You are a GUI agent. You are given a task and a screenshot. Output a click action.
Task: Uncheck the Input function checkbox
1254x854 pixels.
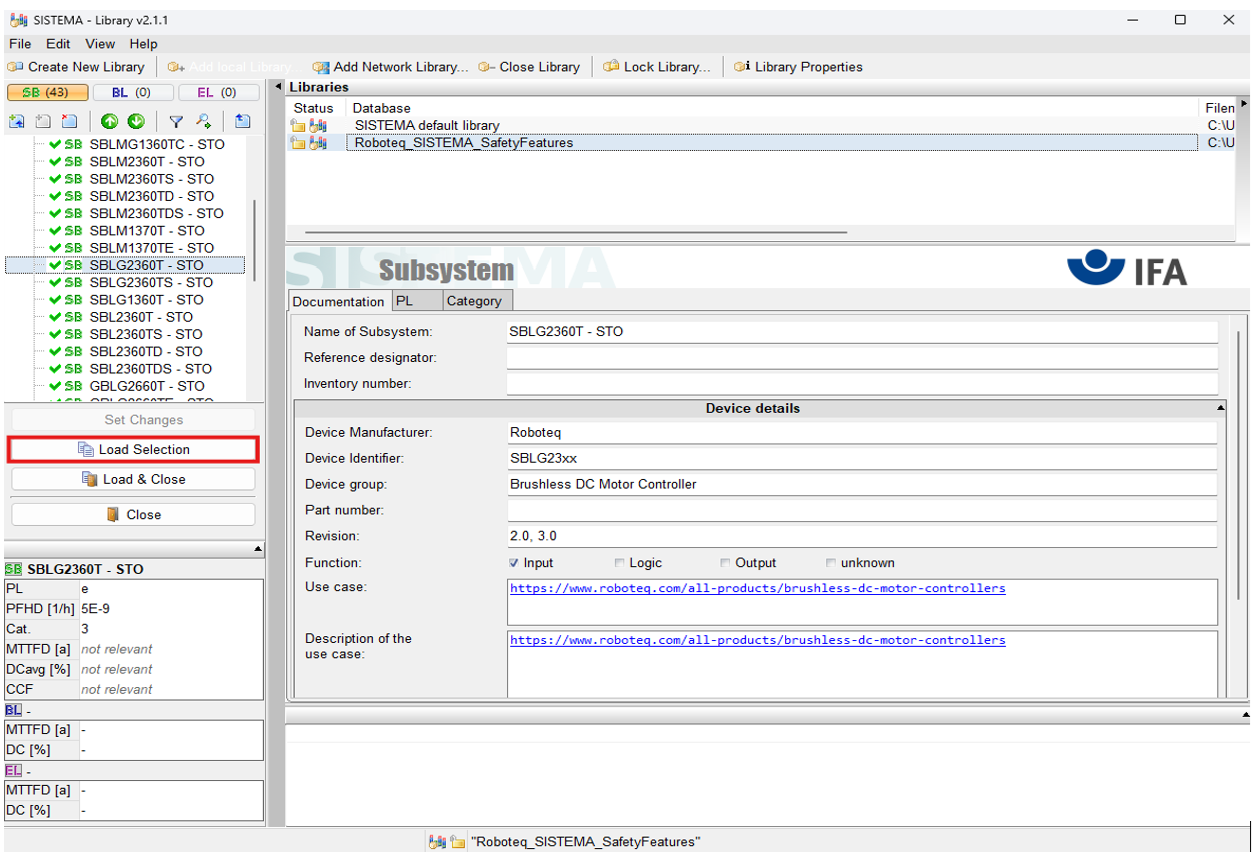tap(514, 563)
